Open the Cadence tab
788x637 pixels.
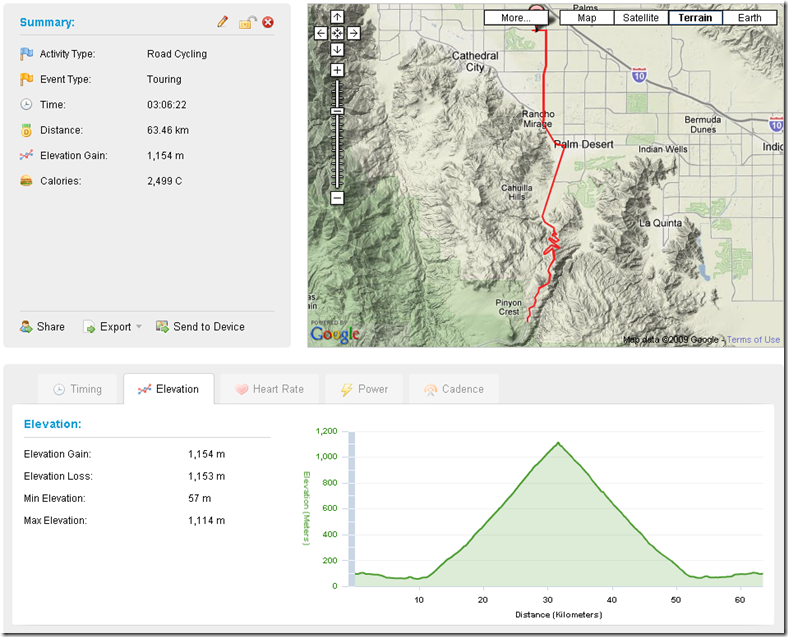[454, 389]
